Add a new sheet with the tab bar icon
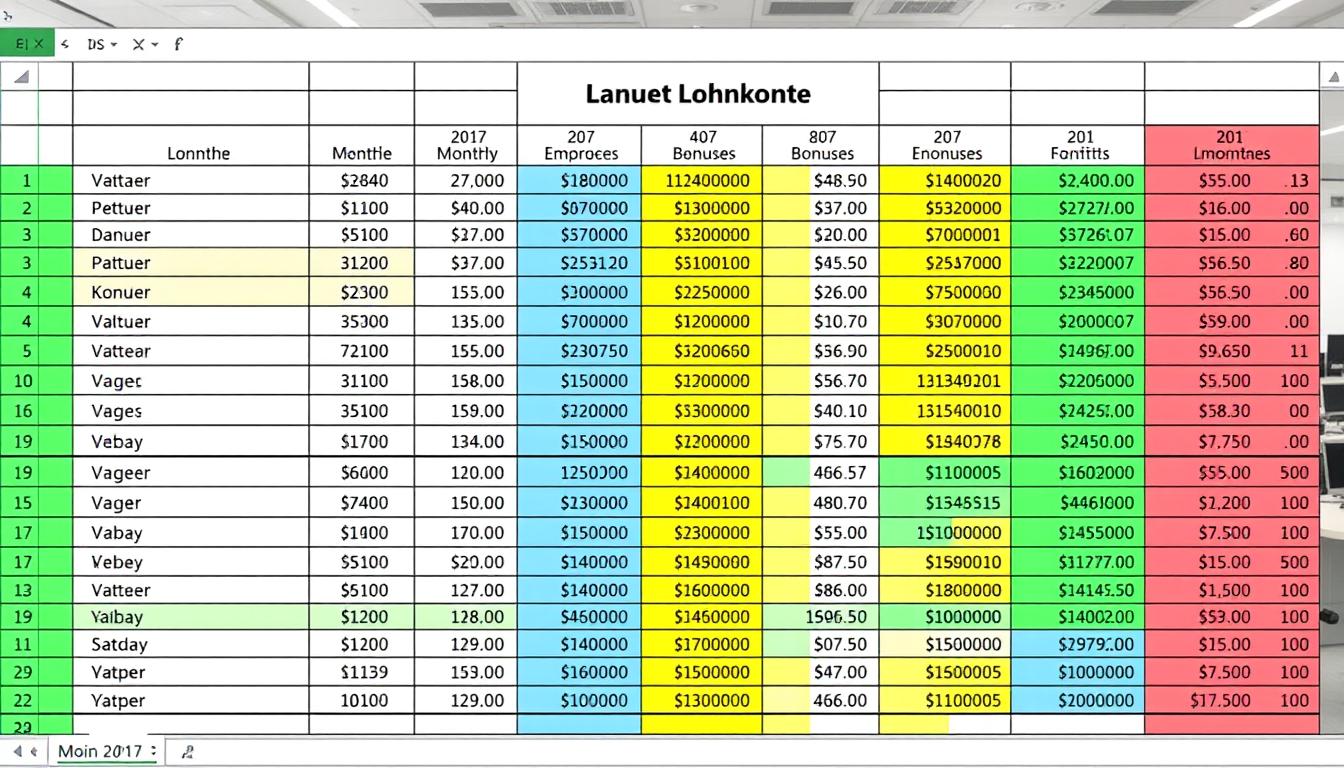 point(188,751)
